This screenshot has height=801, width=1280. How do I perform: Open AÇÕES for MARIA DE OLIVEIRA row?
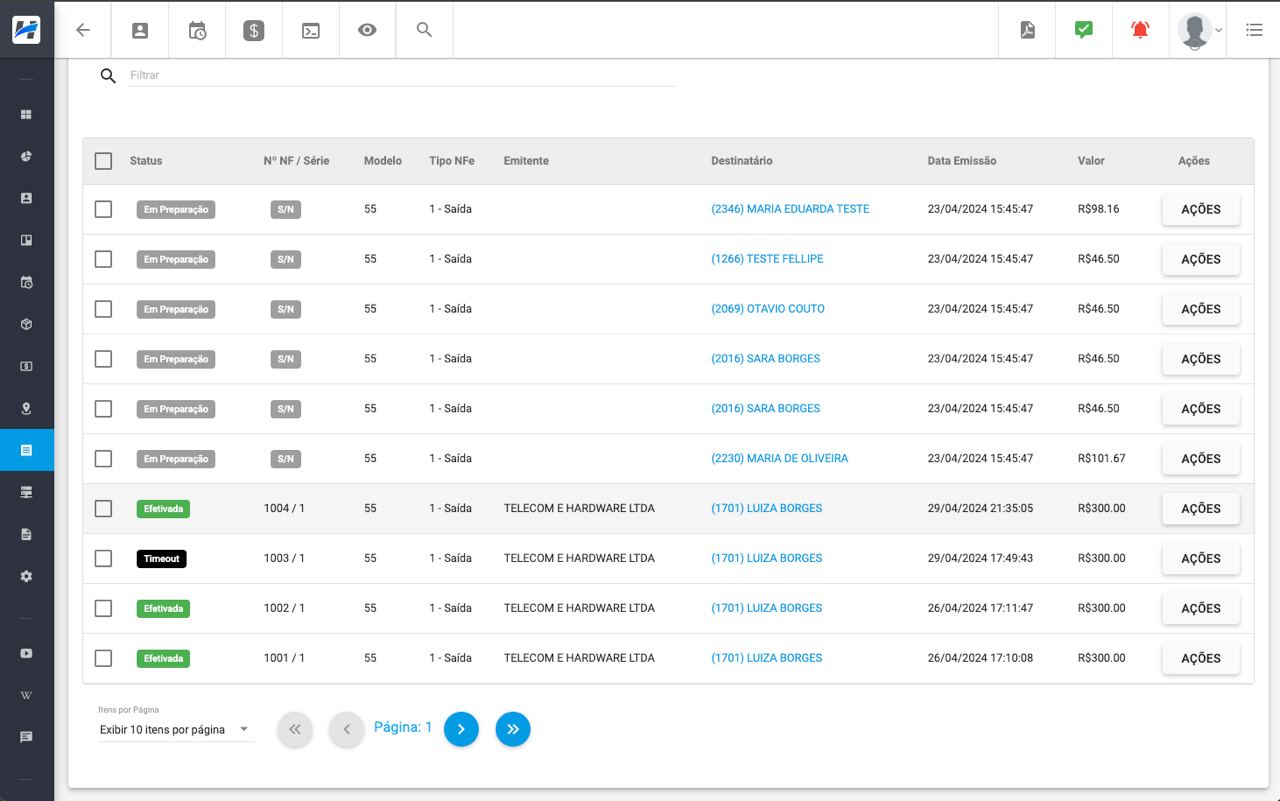pyautogui.click(x=1201, y=459)
